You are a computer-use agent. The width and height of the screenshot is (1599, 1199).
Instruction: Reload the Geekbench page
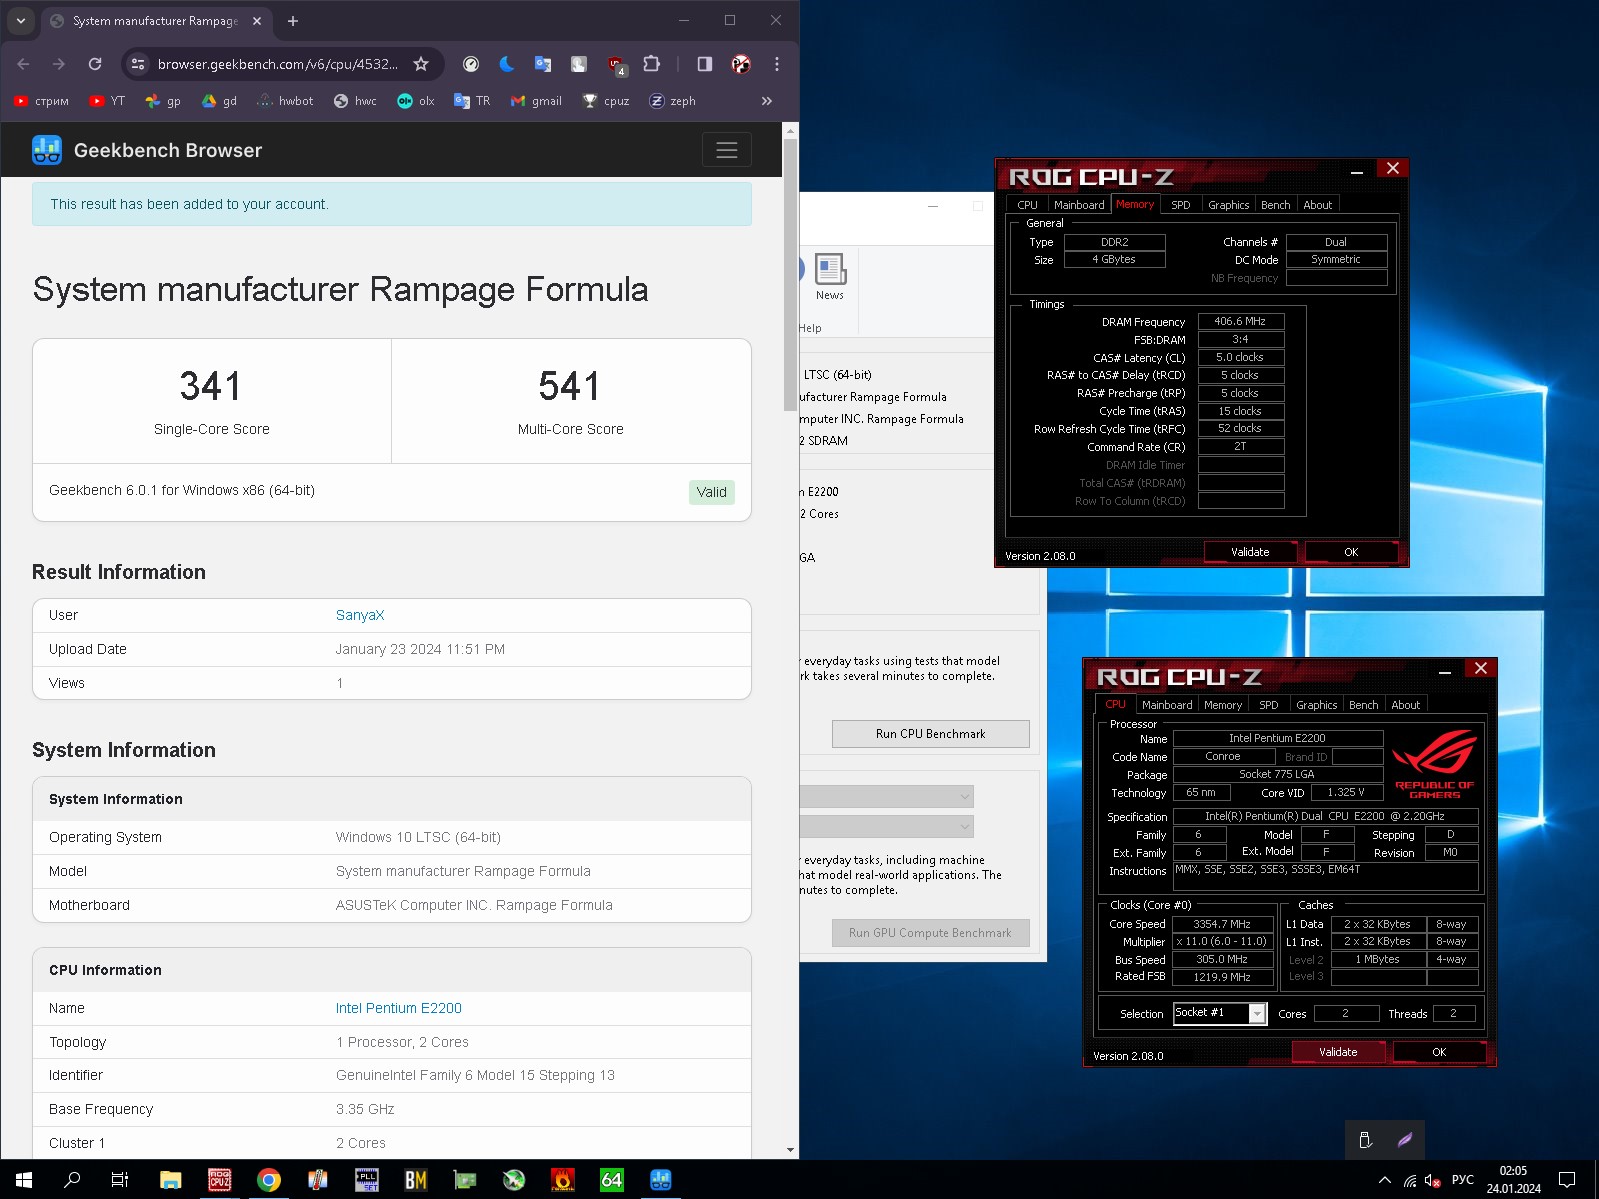click(95, 64)
